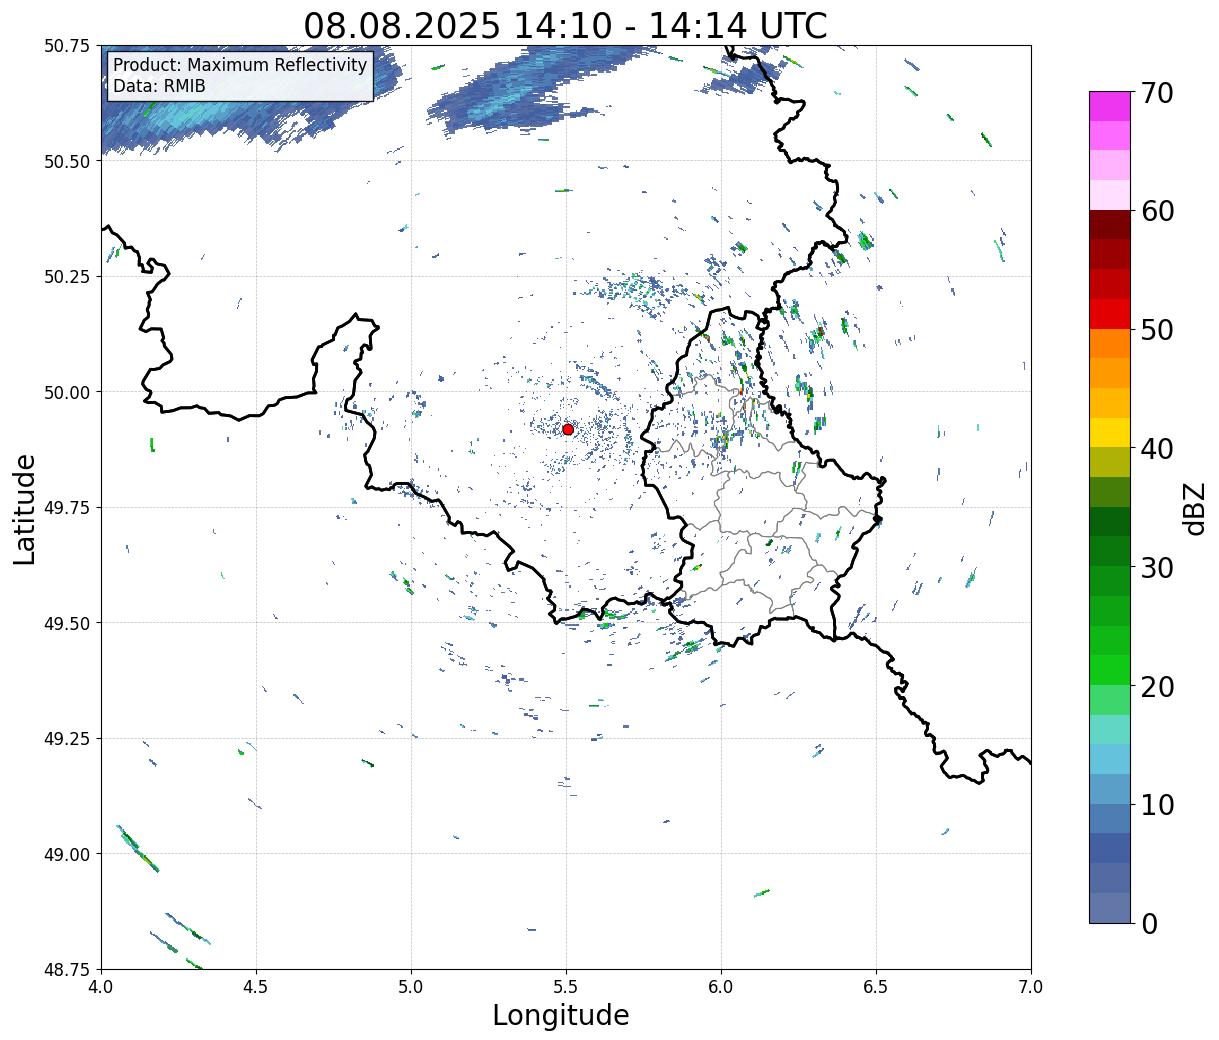Click the red radar location marker

pos(567,429)
